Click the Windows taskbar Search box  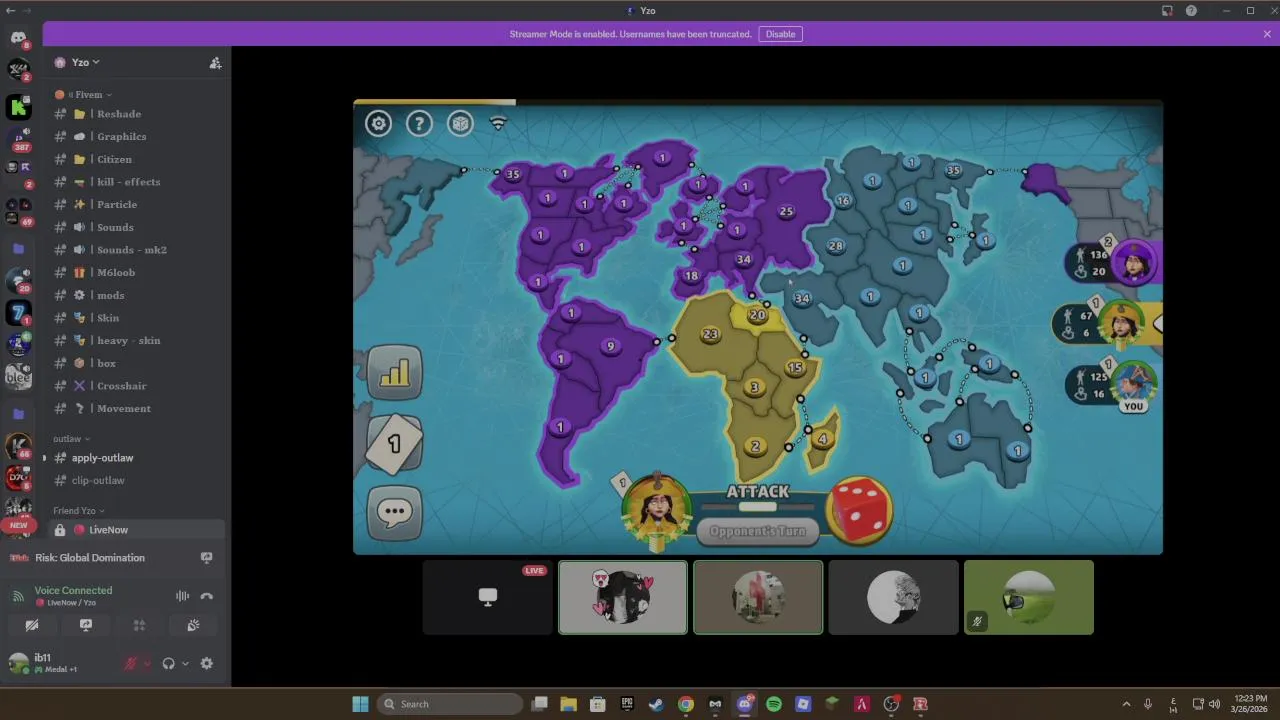tap(452, 704)
